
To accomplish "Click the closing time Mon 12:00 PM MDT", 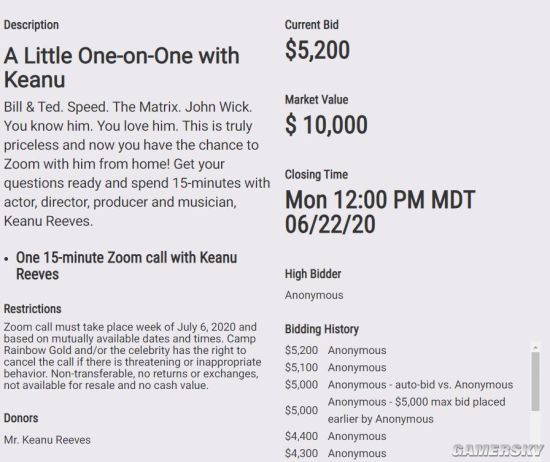I will coord(380,200).
